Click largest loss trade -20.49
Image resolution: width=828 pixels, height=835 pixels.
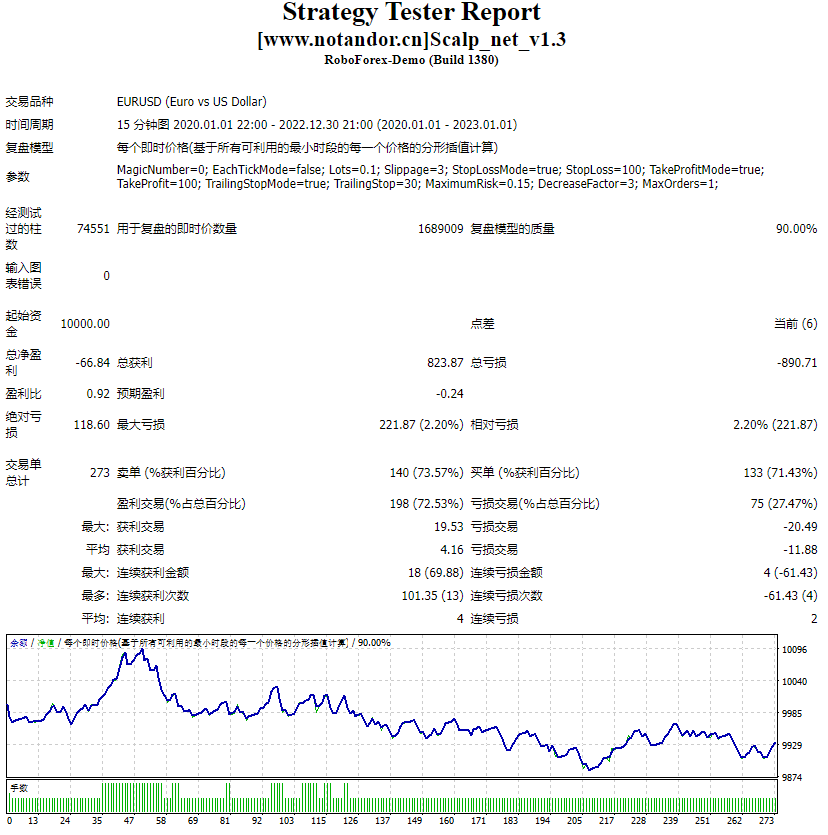click(800, 527)
